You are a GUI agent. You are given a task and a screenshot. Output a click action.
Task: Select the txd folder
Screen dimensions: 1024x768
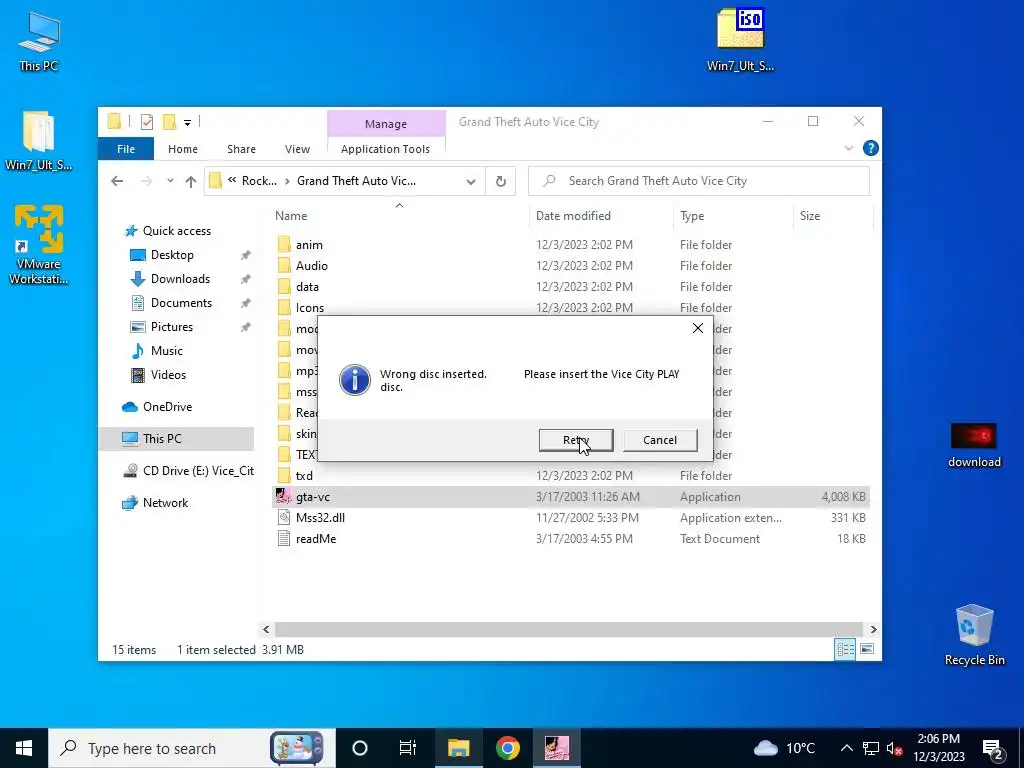click(x=304, y=476)
